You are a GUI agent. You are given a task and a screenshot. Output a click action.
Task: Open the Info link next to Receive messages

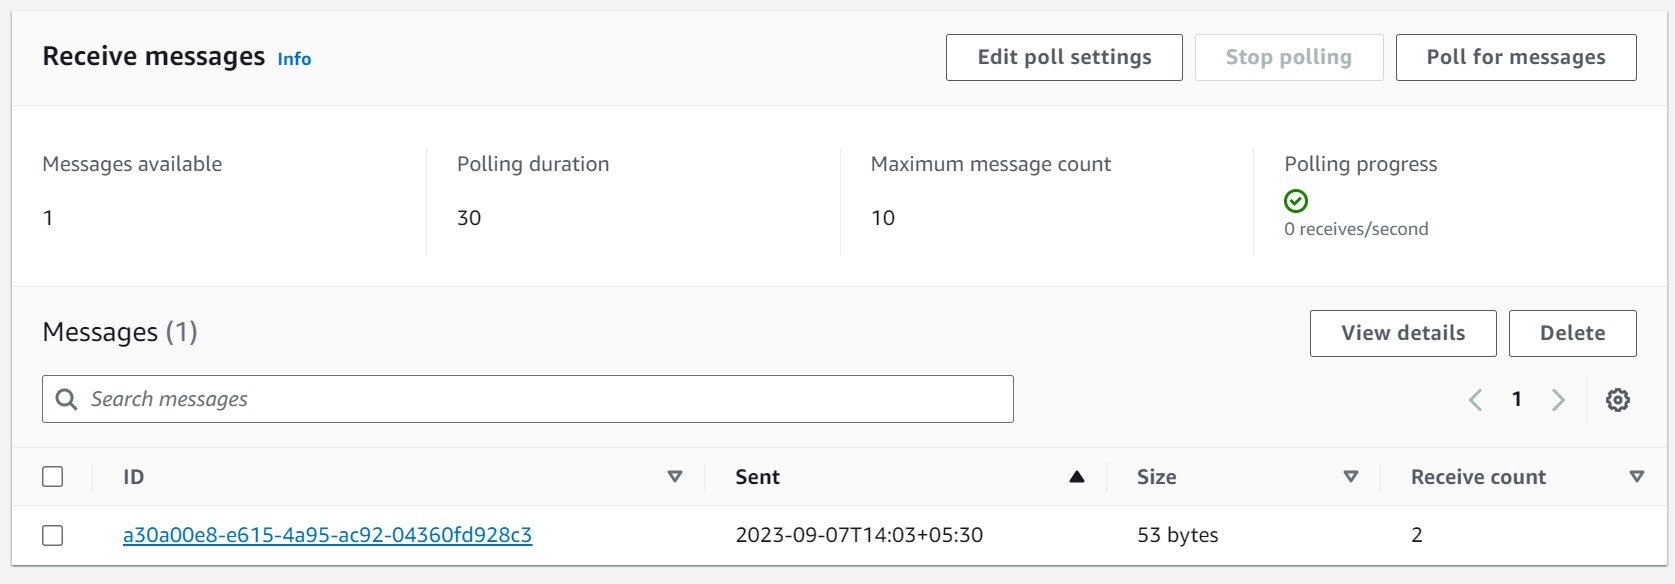[x=294, y=59]
